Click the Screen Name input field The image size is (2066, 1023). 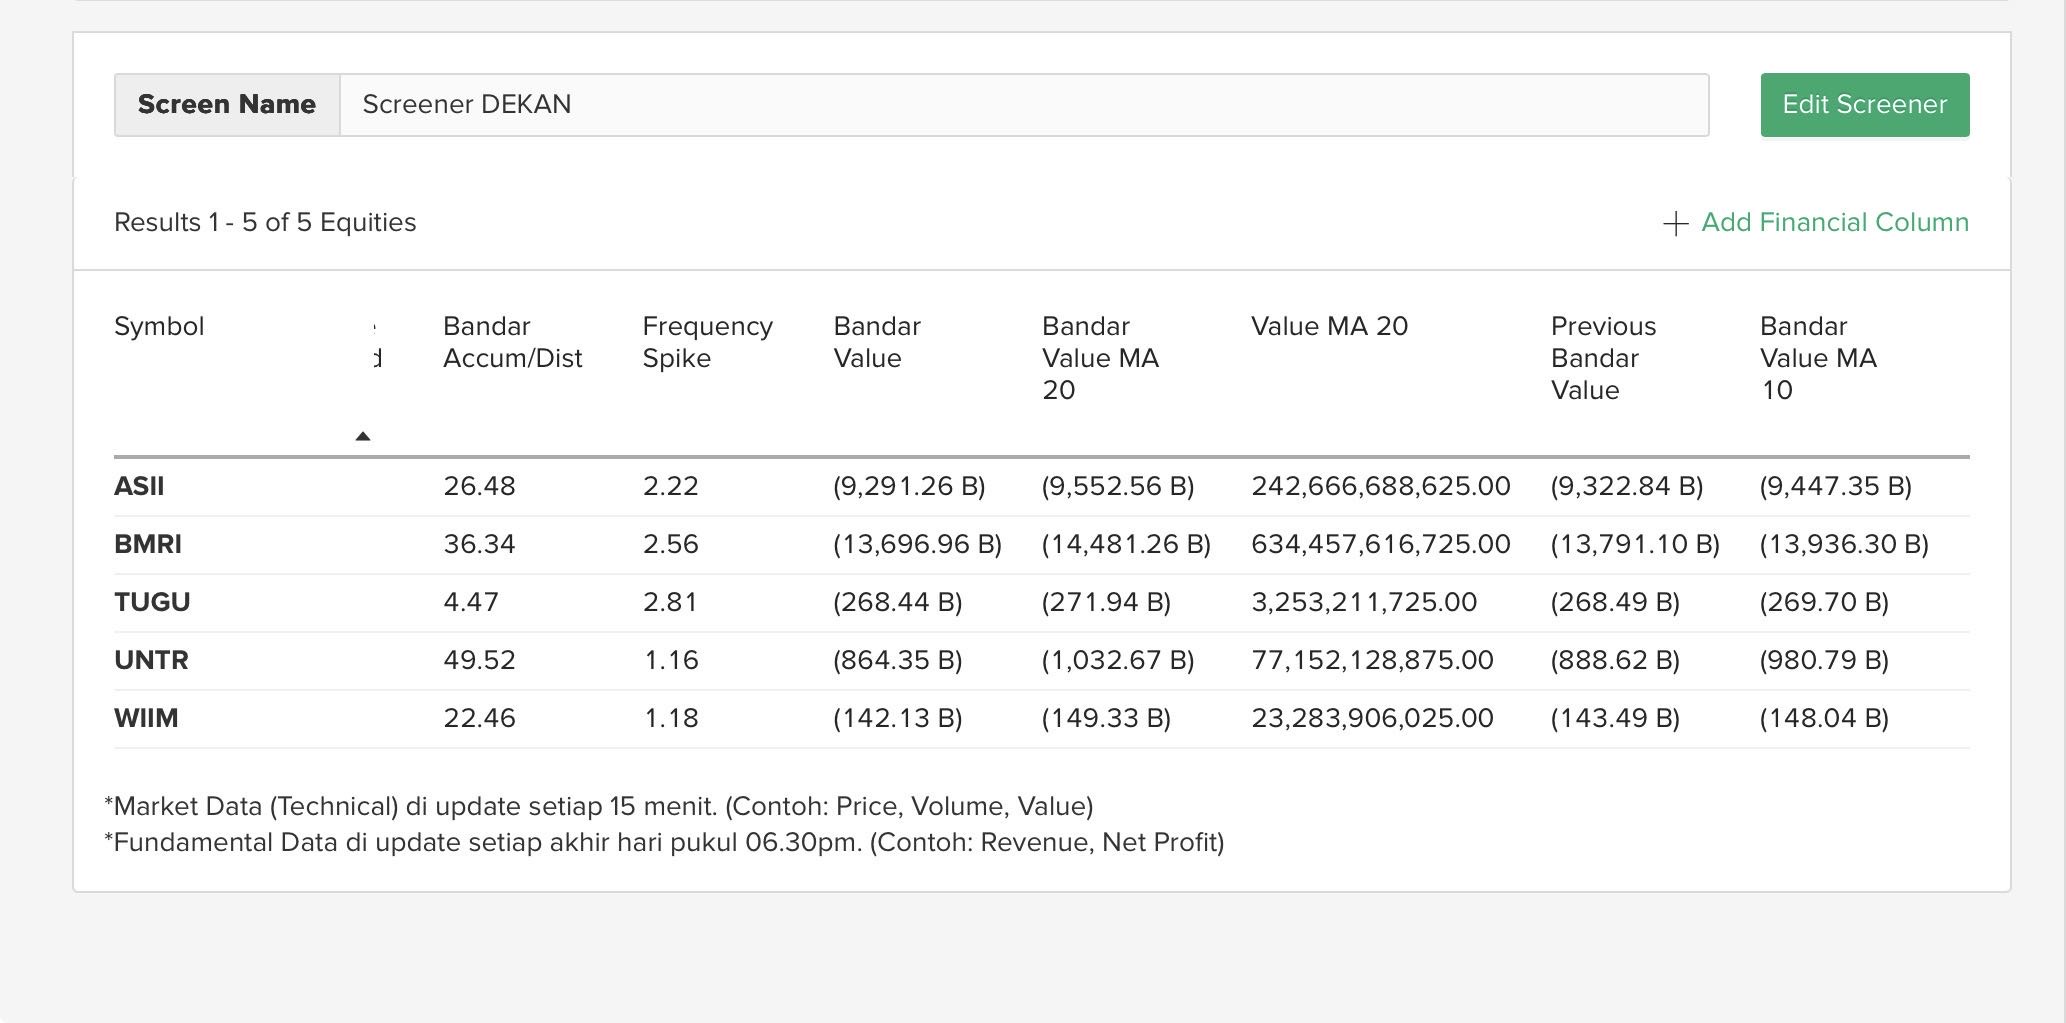tap(1023, 105)
